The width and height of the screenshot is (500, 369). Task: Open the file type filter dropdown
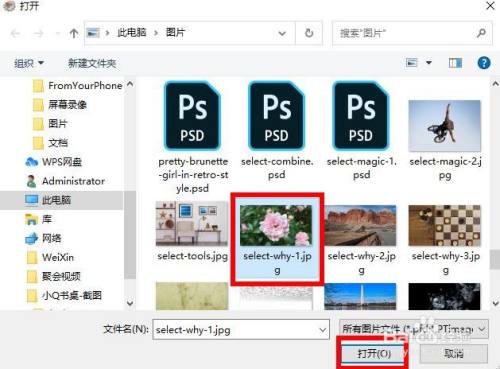414,329
